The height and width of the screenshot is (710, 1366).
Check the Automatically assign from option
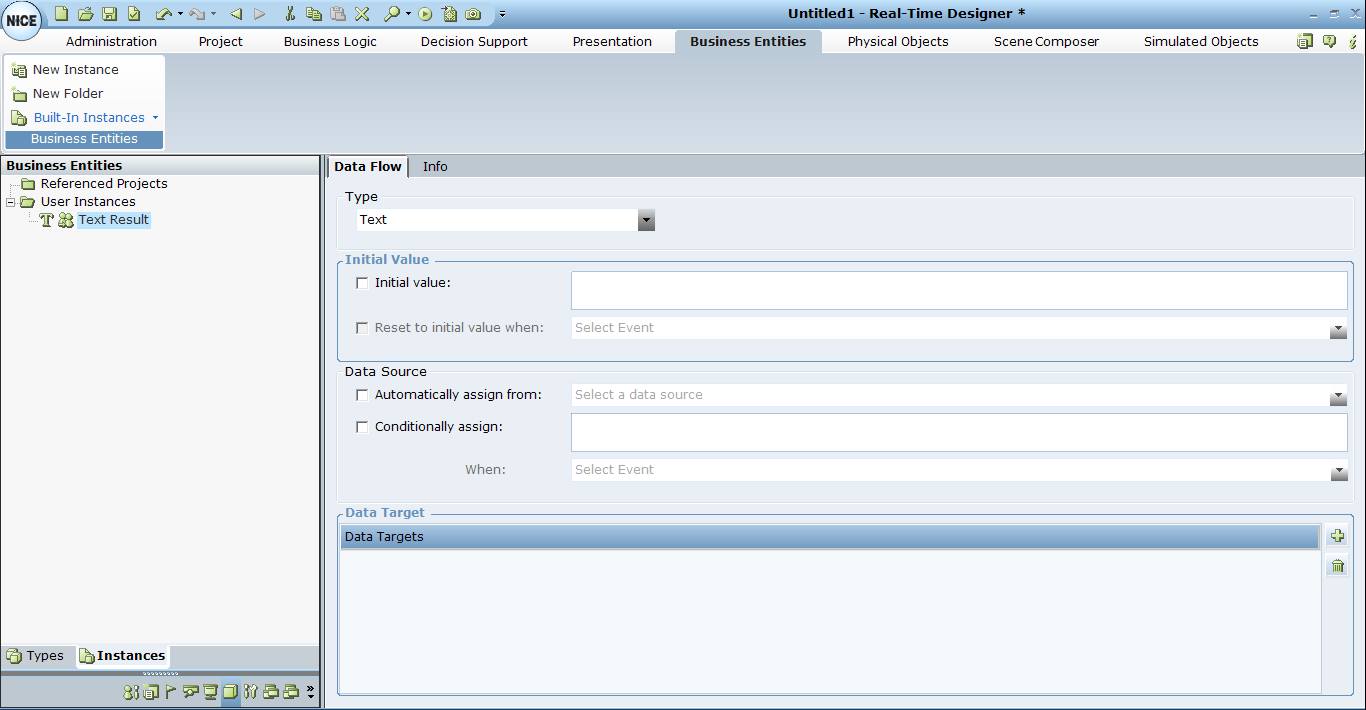362,395
